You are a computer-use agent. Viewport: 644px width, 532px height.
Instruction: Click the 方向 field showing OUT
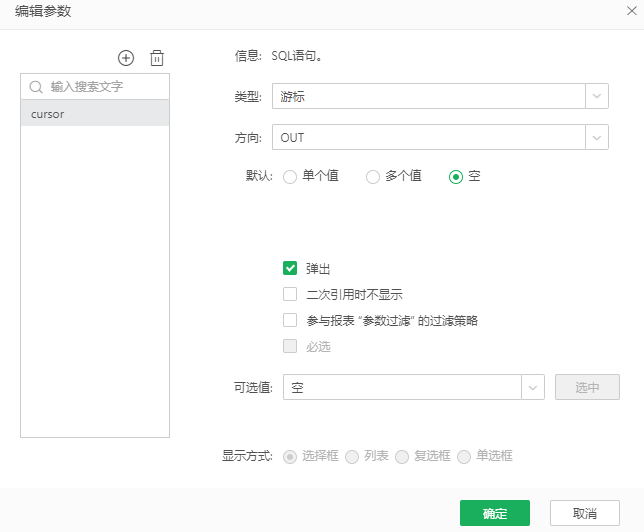[427, 136]
